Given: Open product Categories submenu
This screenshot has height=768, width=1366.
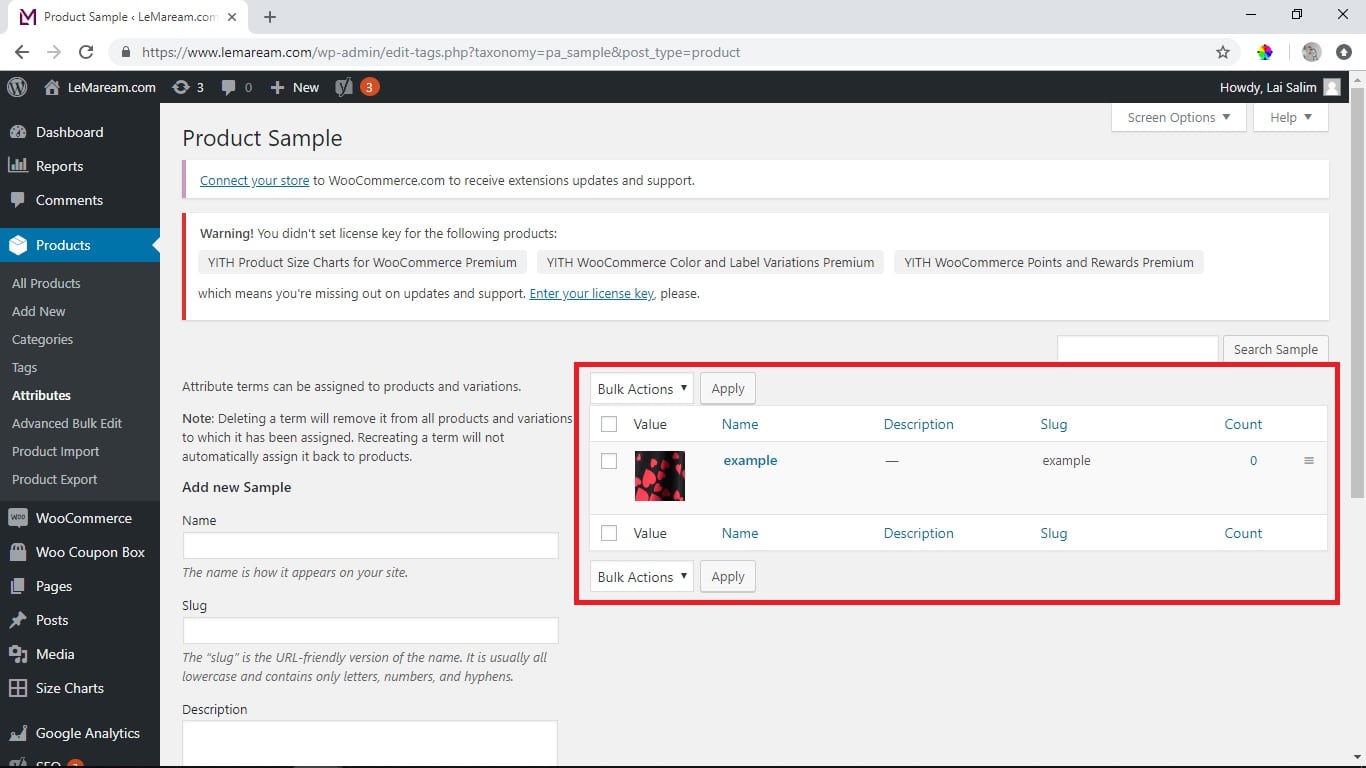Looking at the screenshot, I should click(x=42, y=339).
